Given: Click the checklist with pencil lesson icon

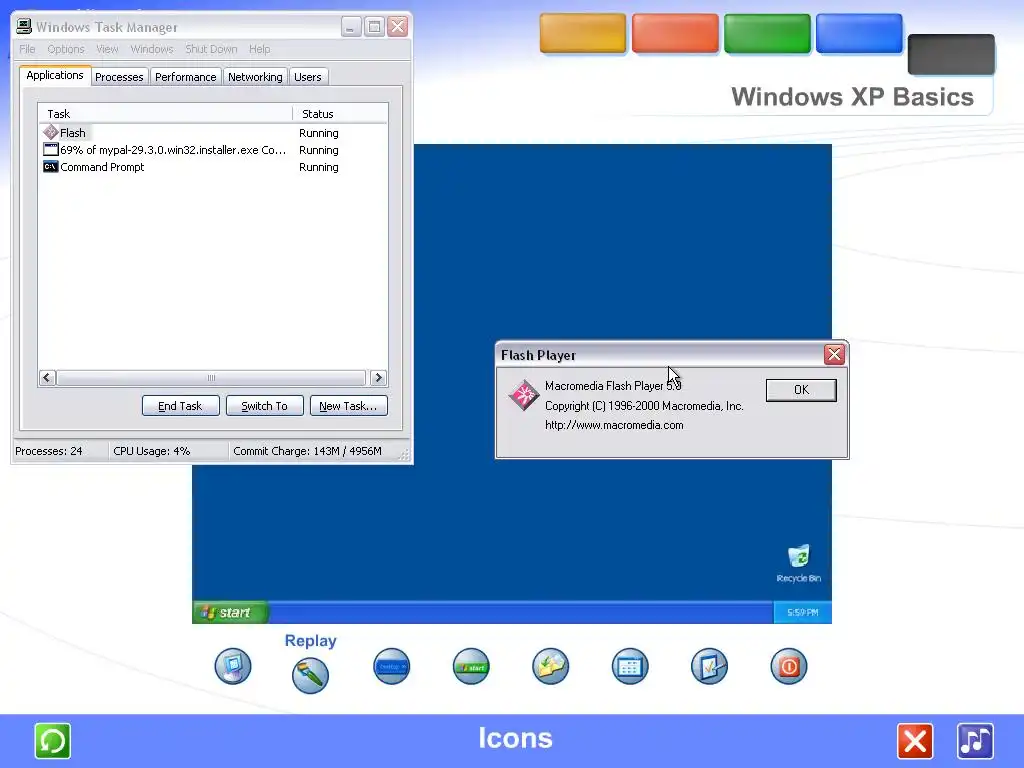Looking at the screenshot, I should coord(709,666).
